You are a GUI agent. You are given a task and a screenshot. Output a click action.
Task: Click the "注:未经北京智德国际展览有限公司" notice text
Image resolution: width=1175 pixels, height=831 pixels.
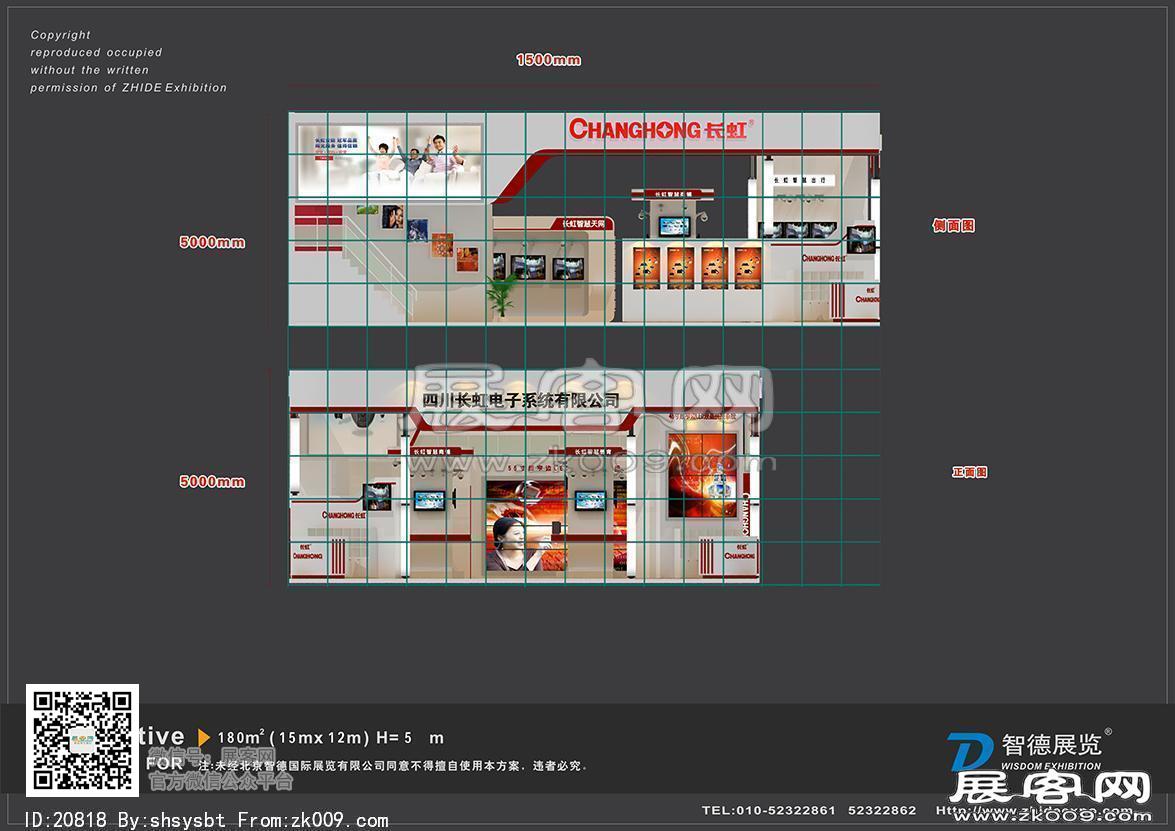coord(393,766)
